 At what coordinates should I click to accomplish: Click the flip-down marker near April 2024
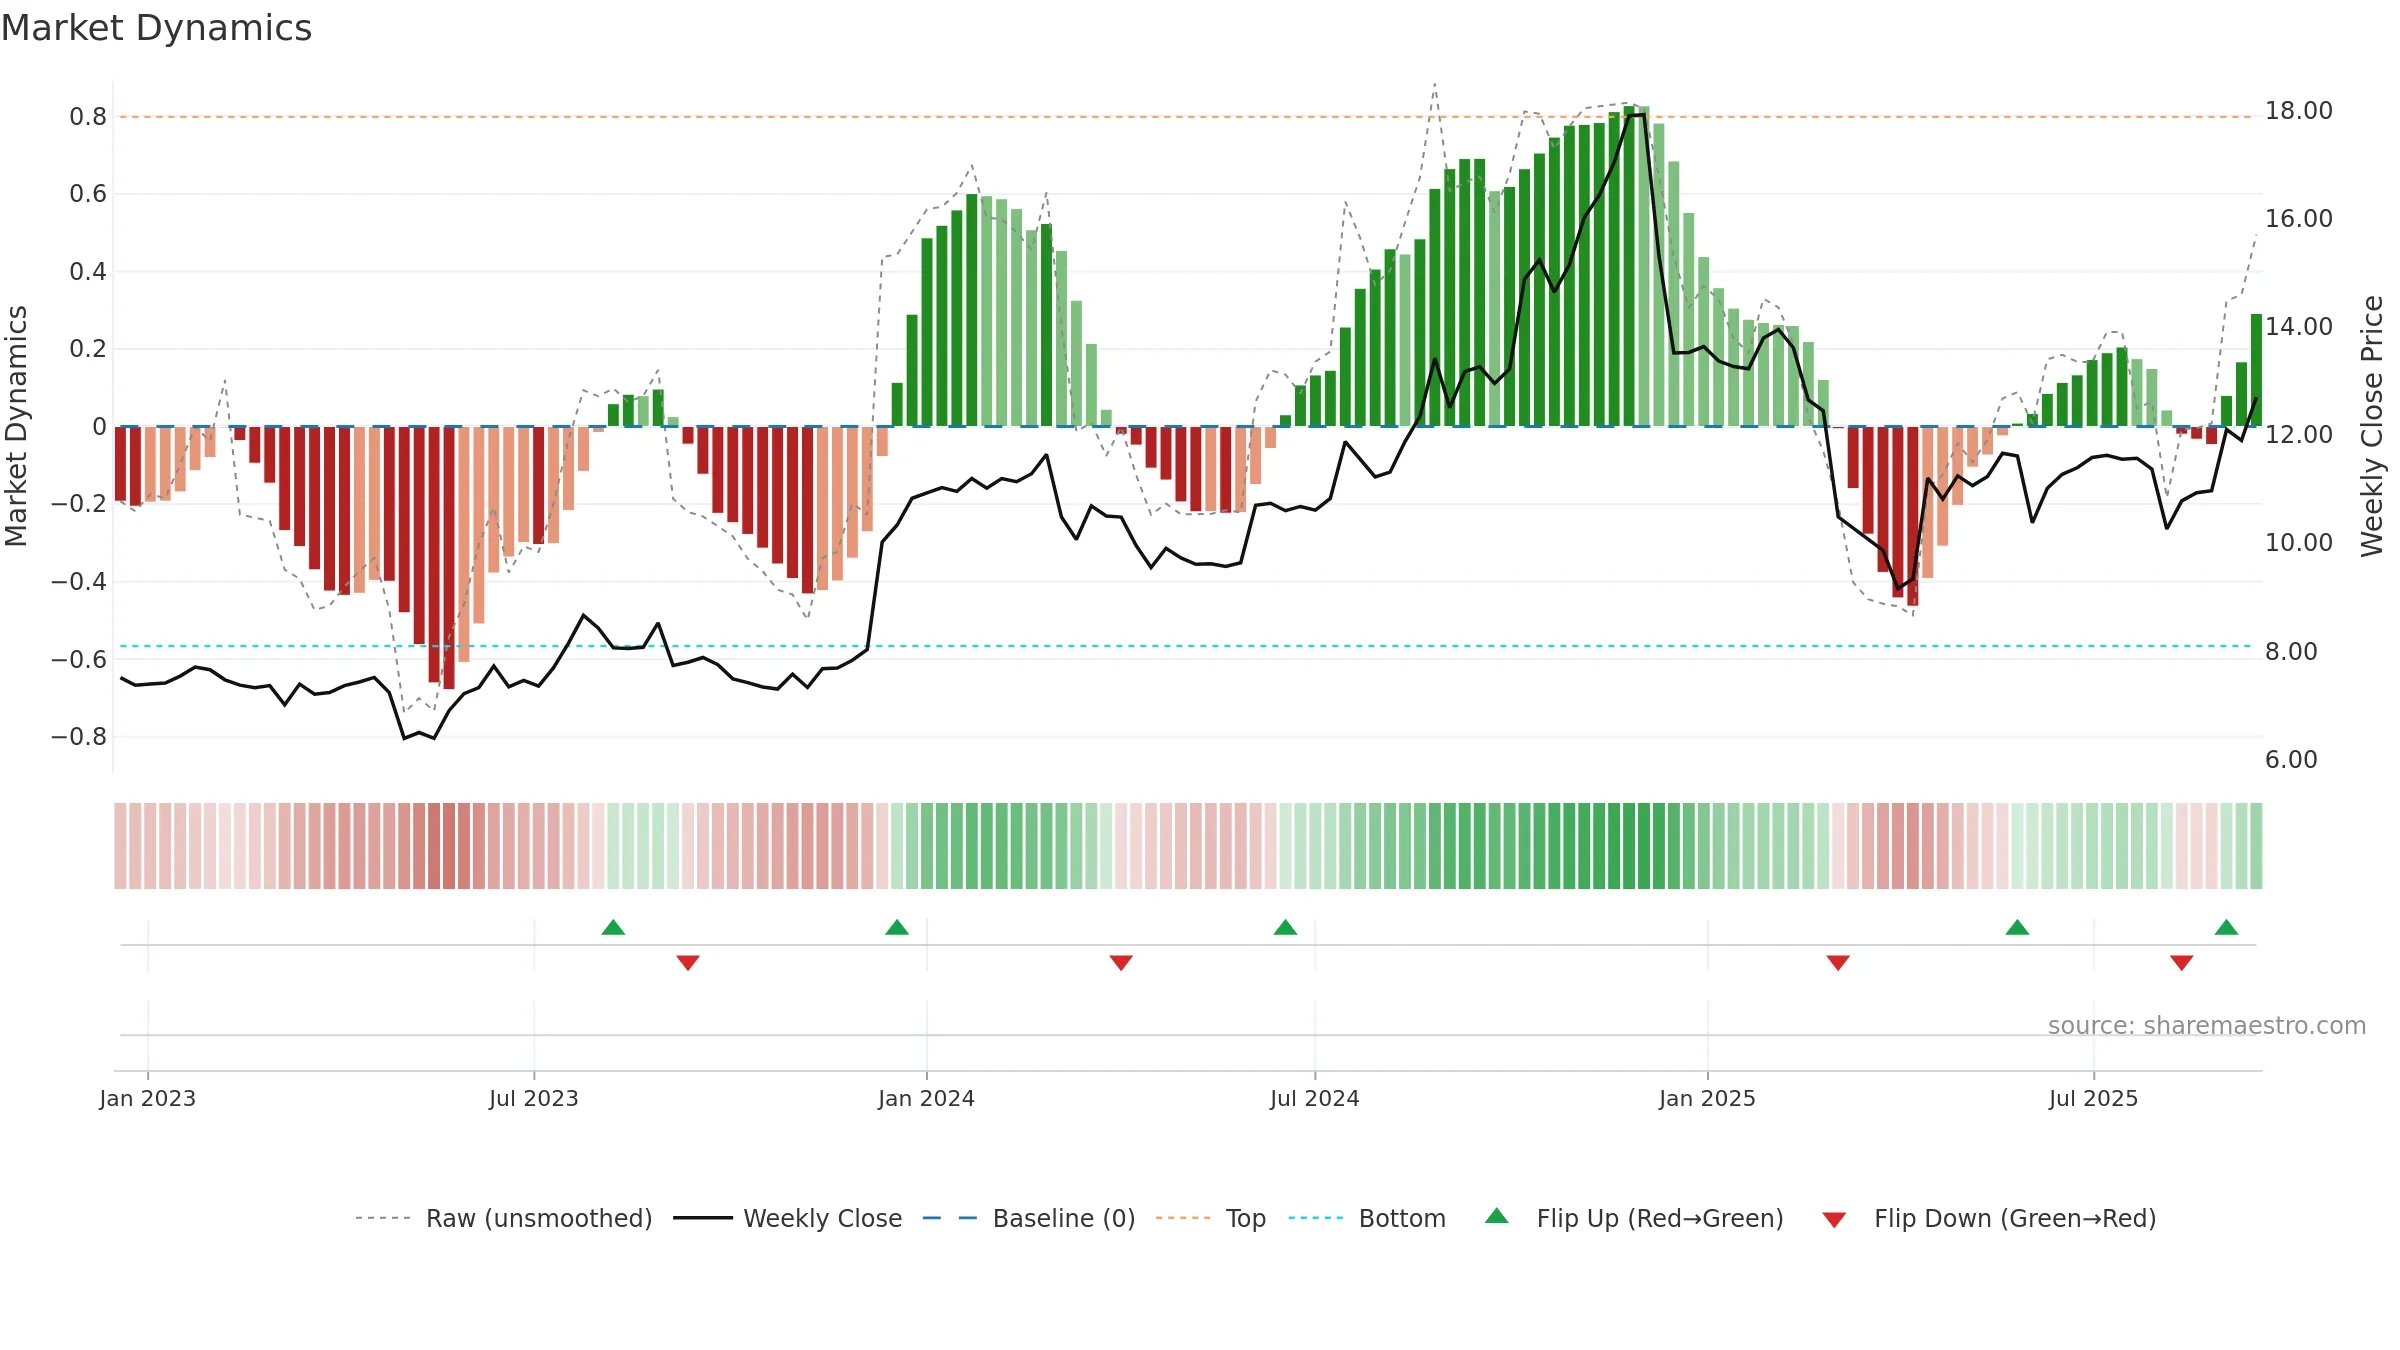pos(1121,962)
